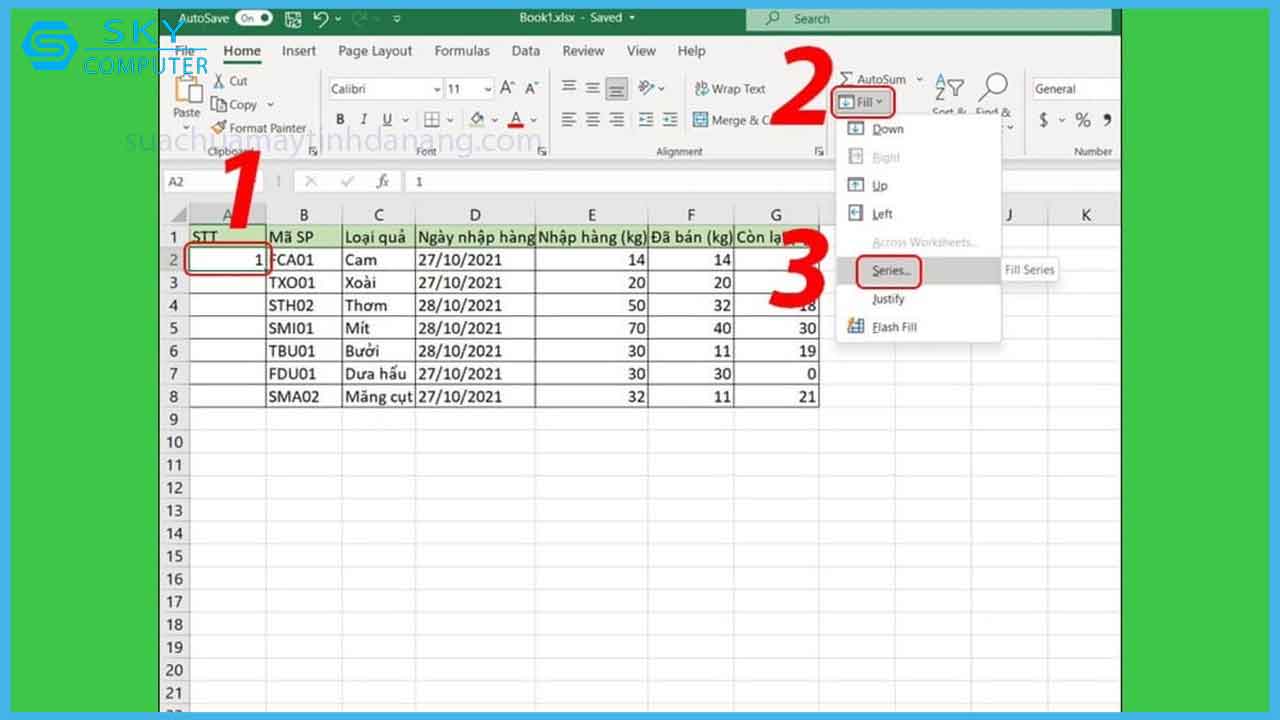Open the Data tab
1280x720 pixels.
pyautogui.click(x=526, y=51)
